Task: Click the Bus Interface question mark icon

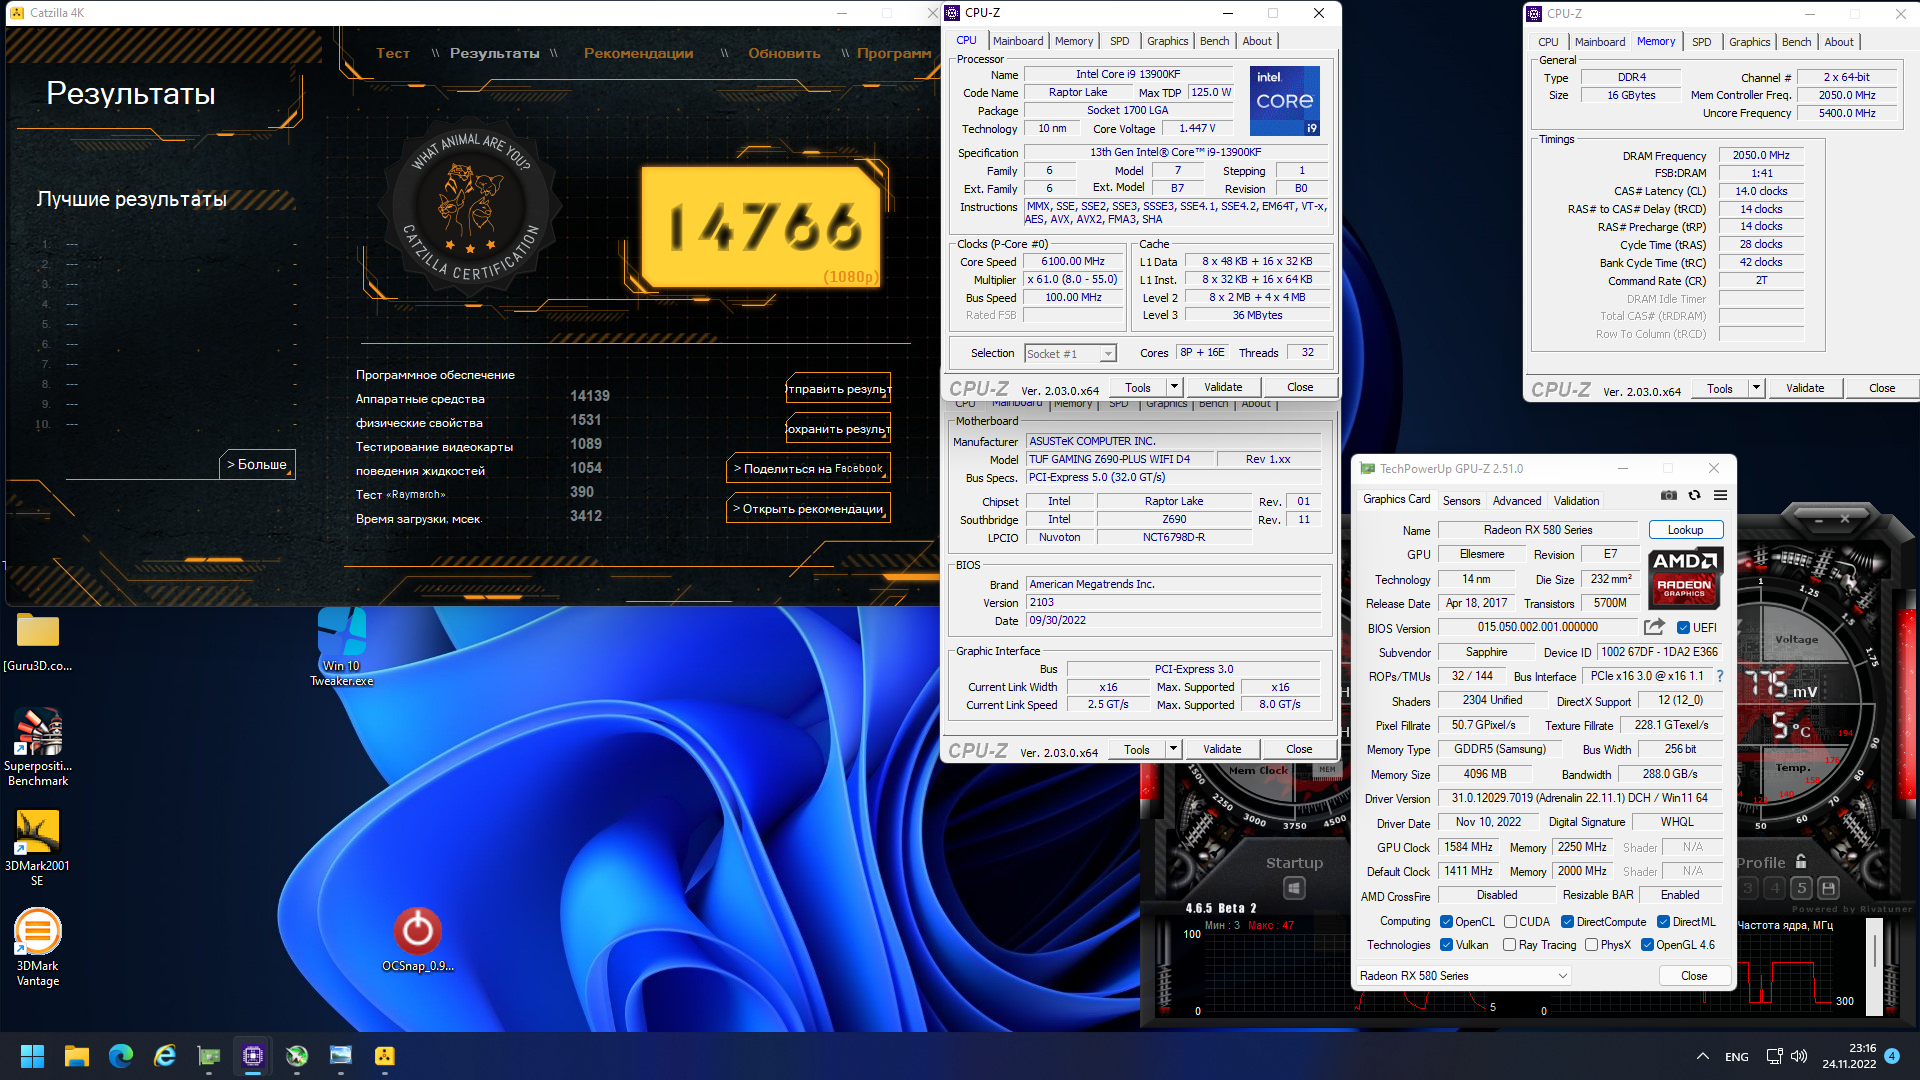Action: tap(1720, 676)
